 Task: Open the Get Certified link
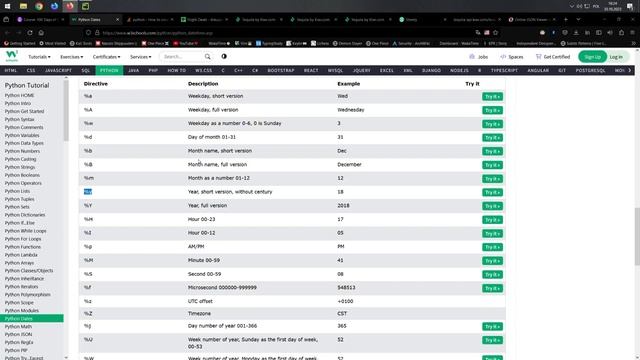[x=553, y=57]
